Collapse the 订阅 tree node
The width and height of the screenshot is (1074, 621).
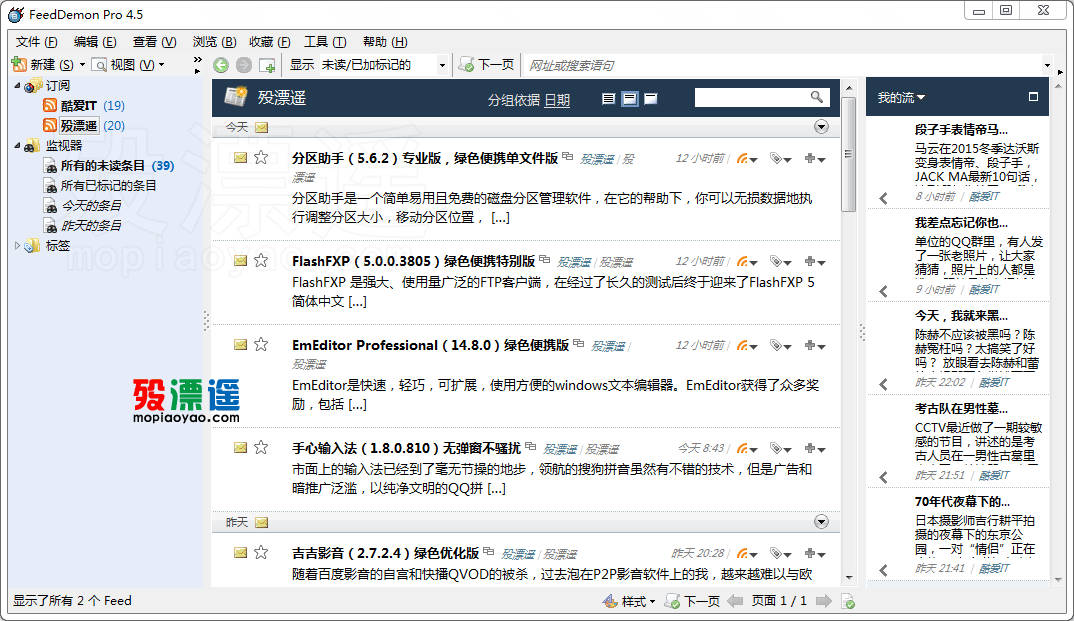(17, 86)
